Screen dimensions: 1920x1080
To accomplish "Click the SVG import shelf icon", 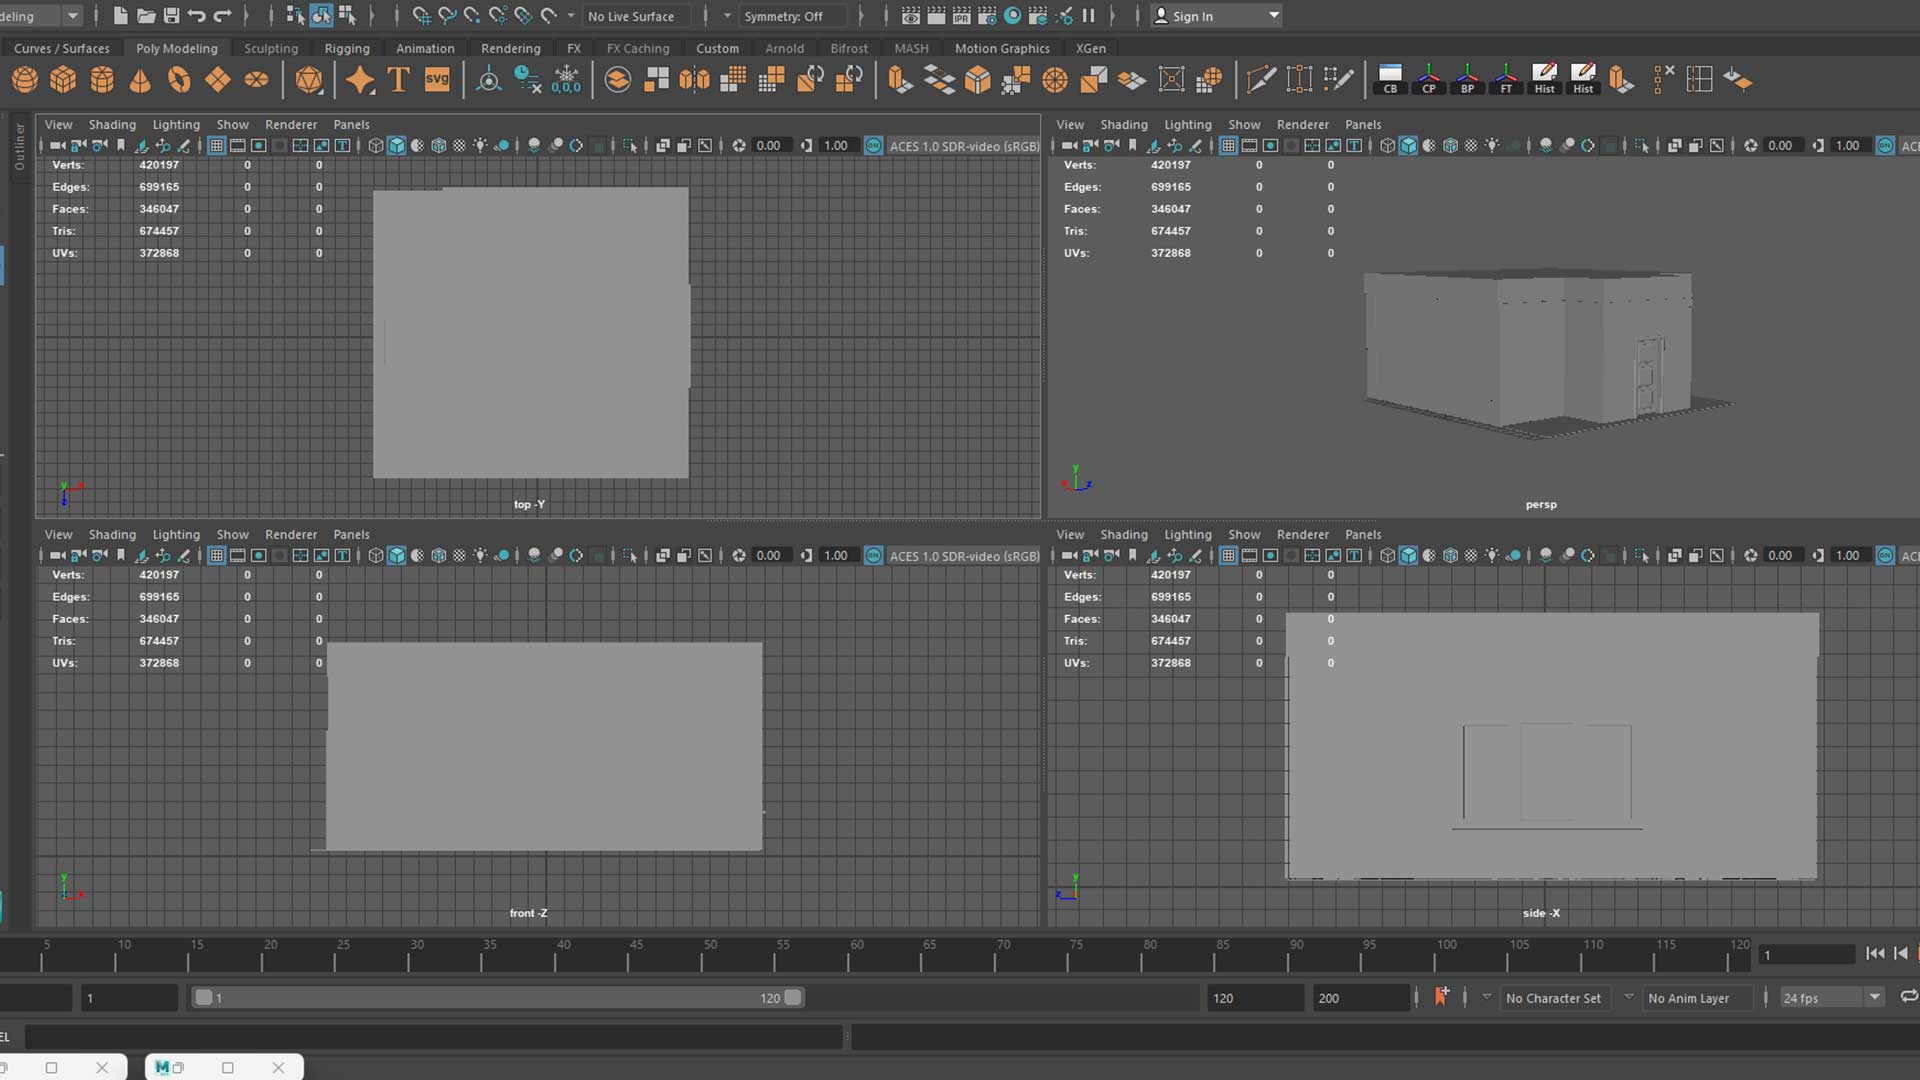I will tap(437, 80).
